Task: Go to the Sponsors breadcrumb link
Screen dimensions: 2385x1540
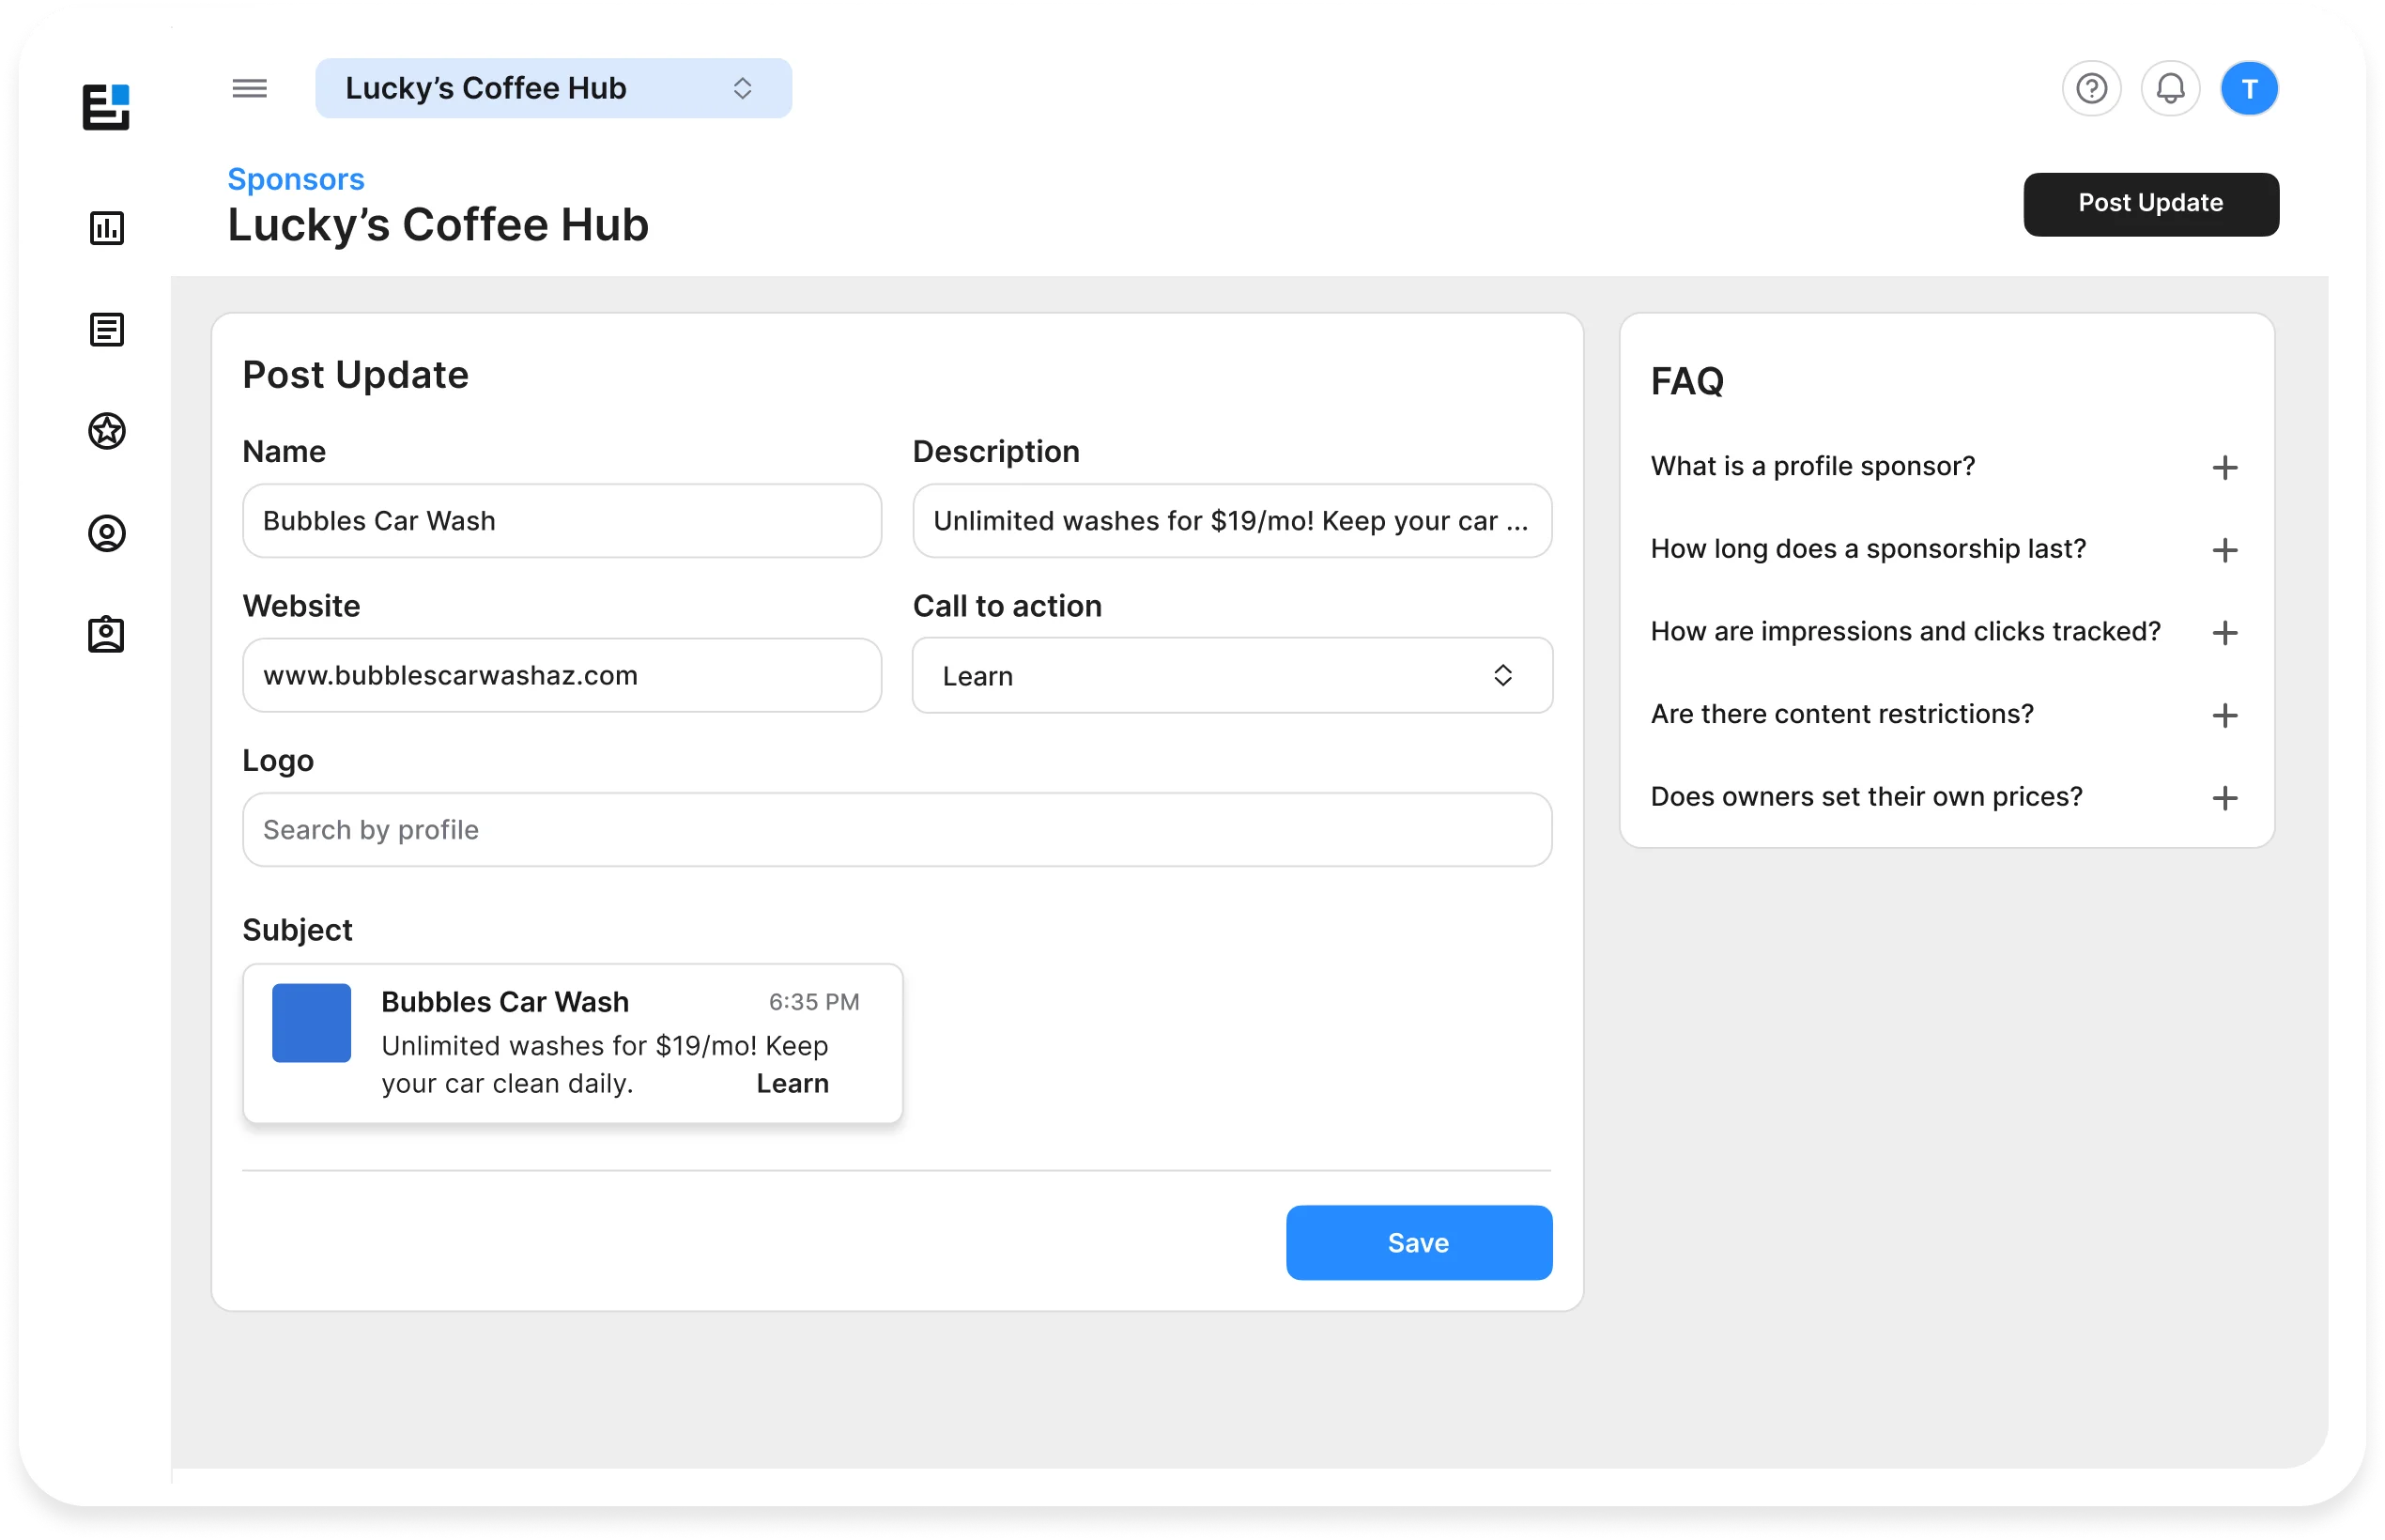Action: pos(296,179)
